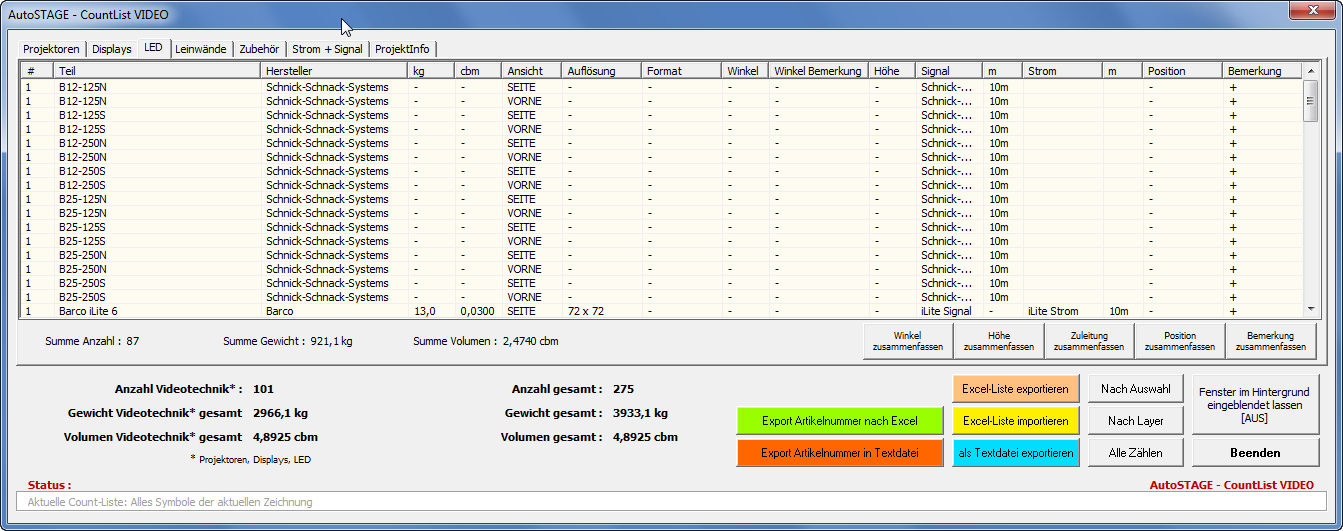Open the Strom + Signal tab
Screen dimensions: 1343x531
(x=327, y=49)
